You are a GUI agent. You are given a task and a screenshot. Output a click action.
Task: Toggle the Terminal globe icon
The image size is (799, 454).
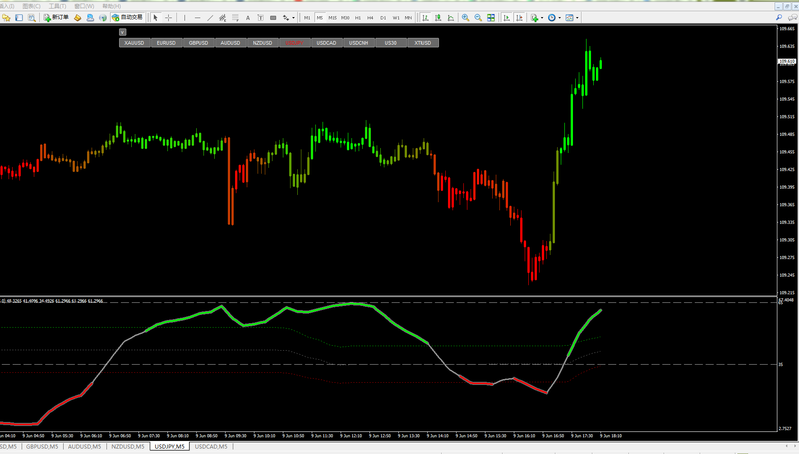tap(103, 18)
